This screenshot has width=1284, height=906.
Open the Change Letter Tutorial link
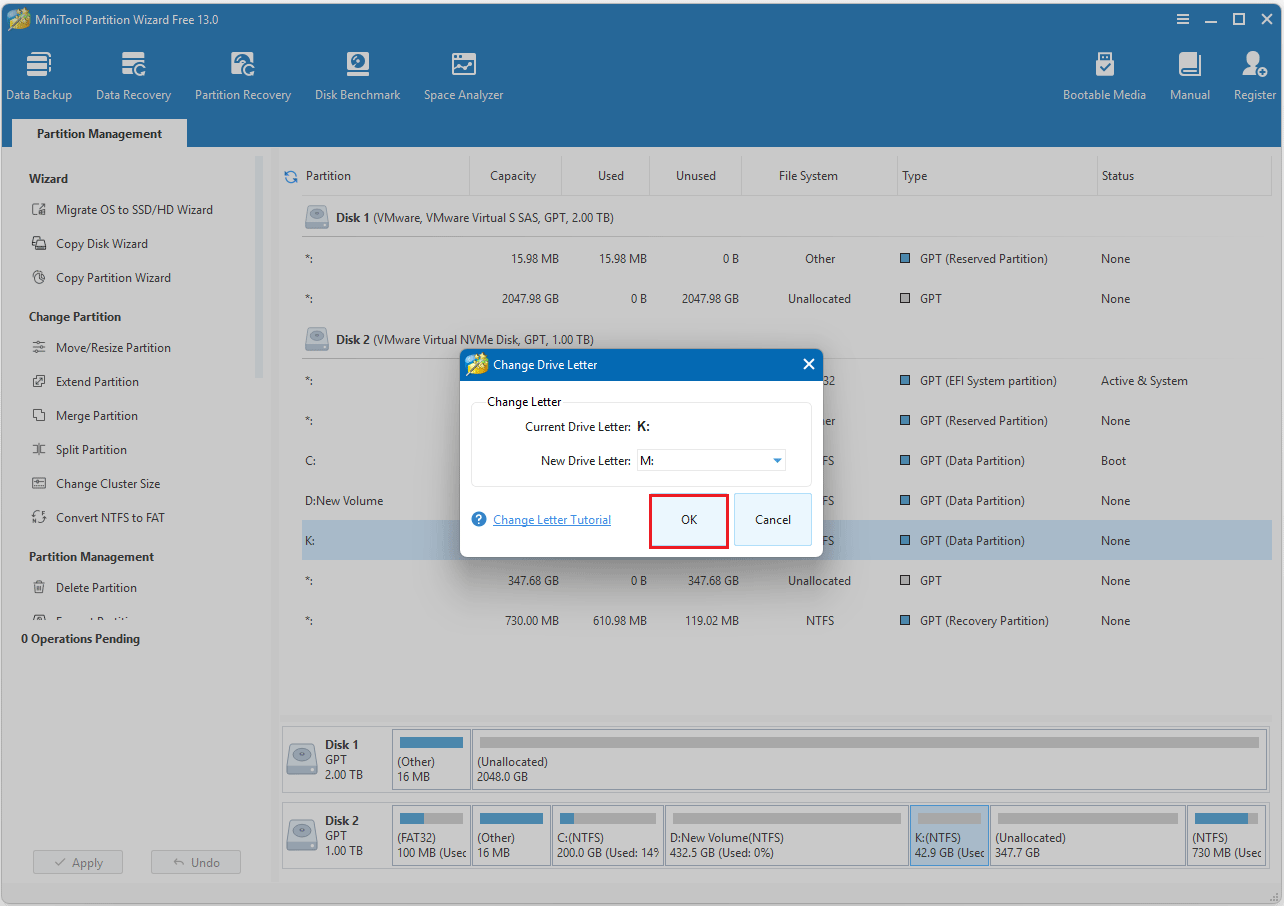550,519
